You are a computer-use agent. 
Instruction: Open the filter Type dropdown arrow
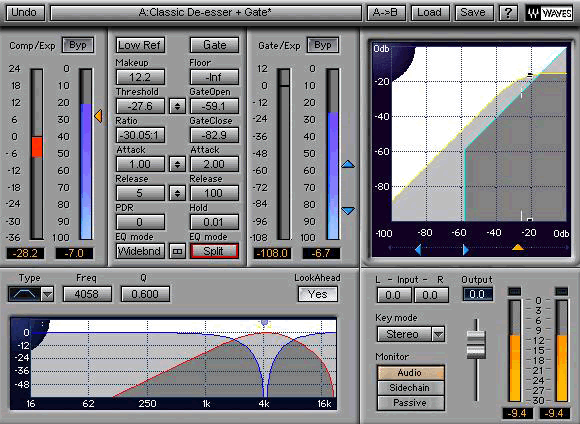[x=47, y=295]
